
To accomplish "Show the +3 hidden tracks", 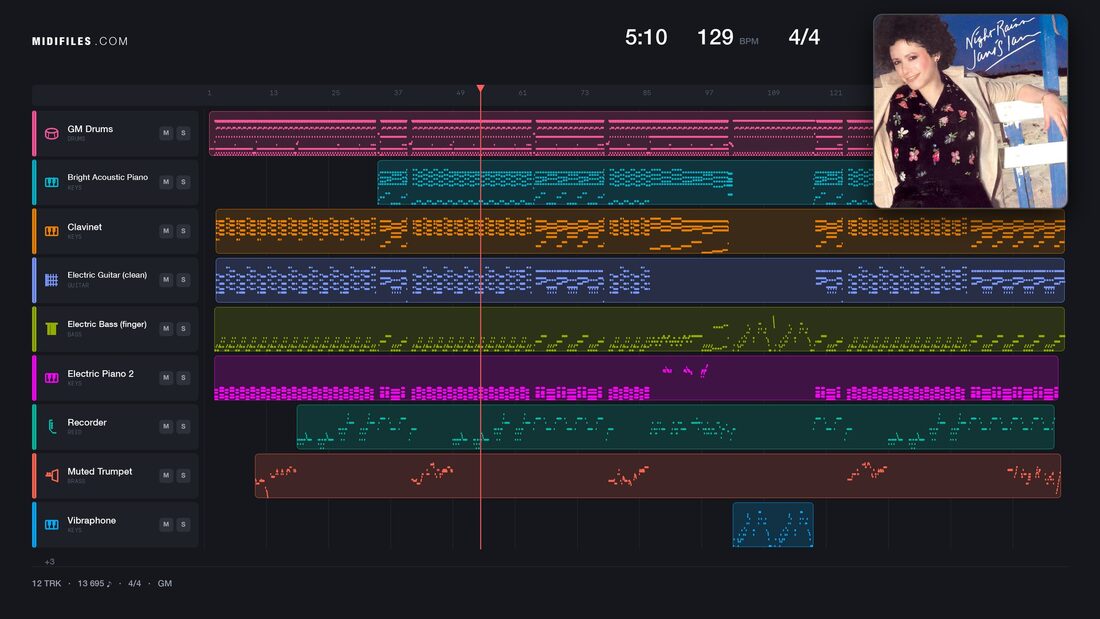I will pos(49,561).
